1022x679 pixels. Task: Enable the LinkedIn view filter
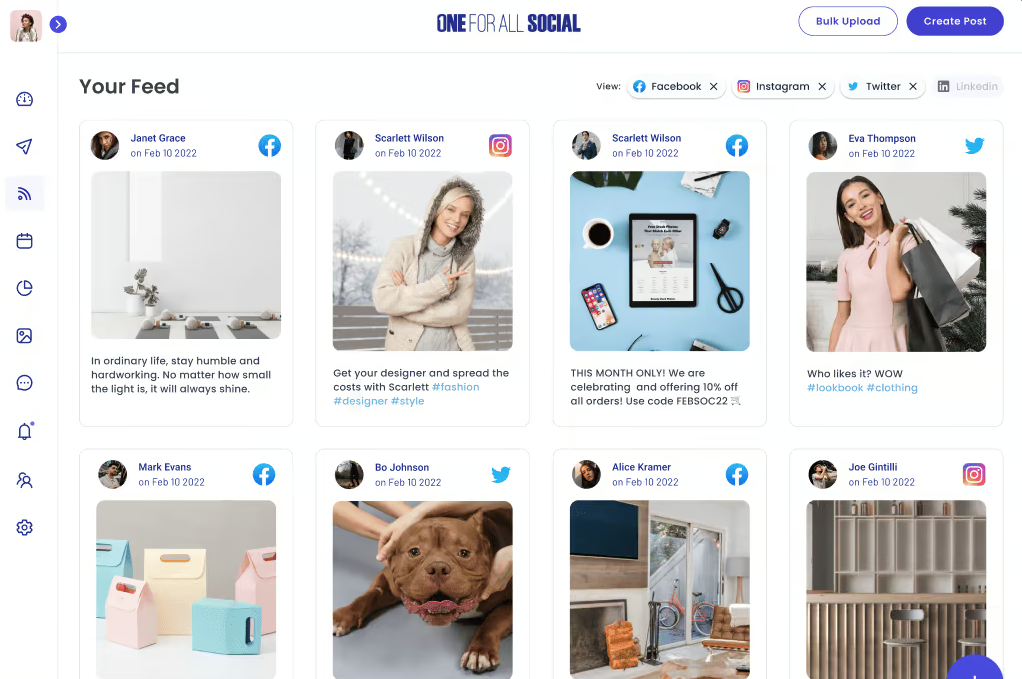click(968, 87)
